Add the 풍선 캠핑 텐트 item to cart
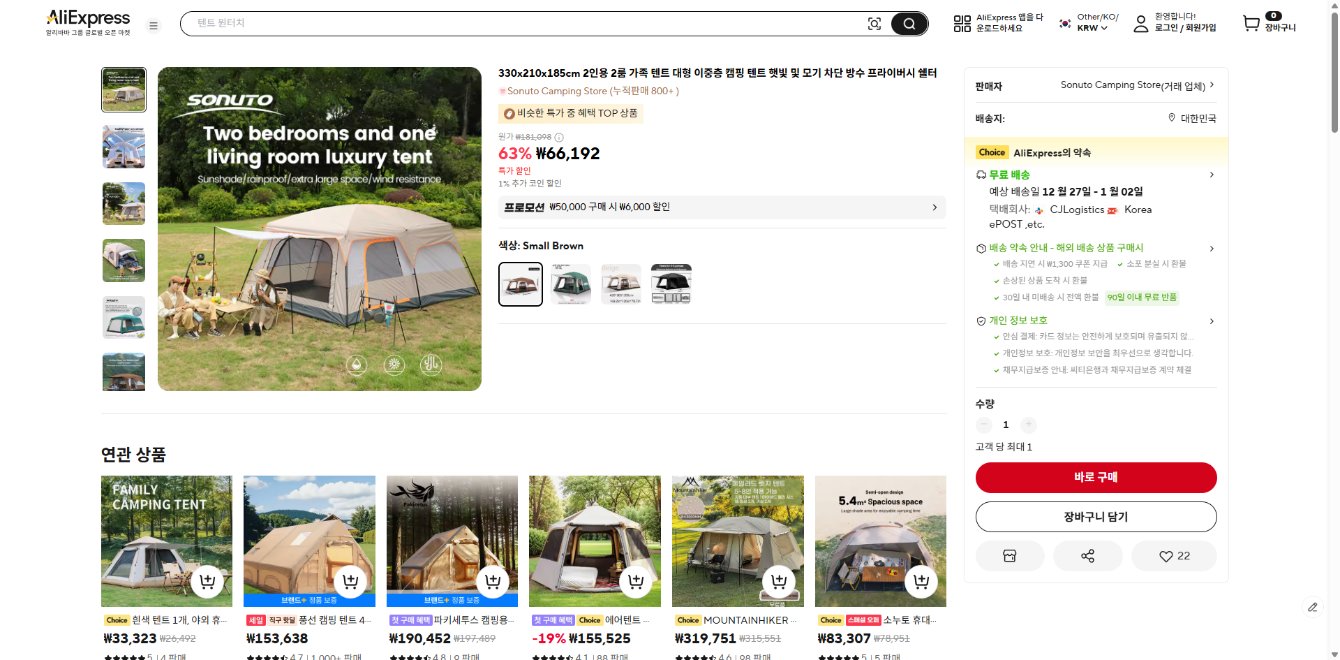Image resolution: width=1340 pixels, height=660 pixels. pos(350,582)
